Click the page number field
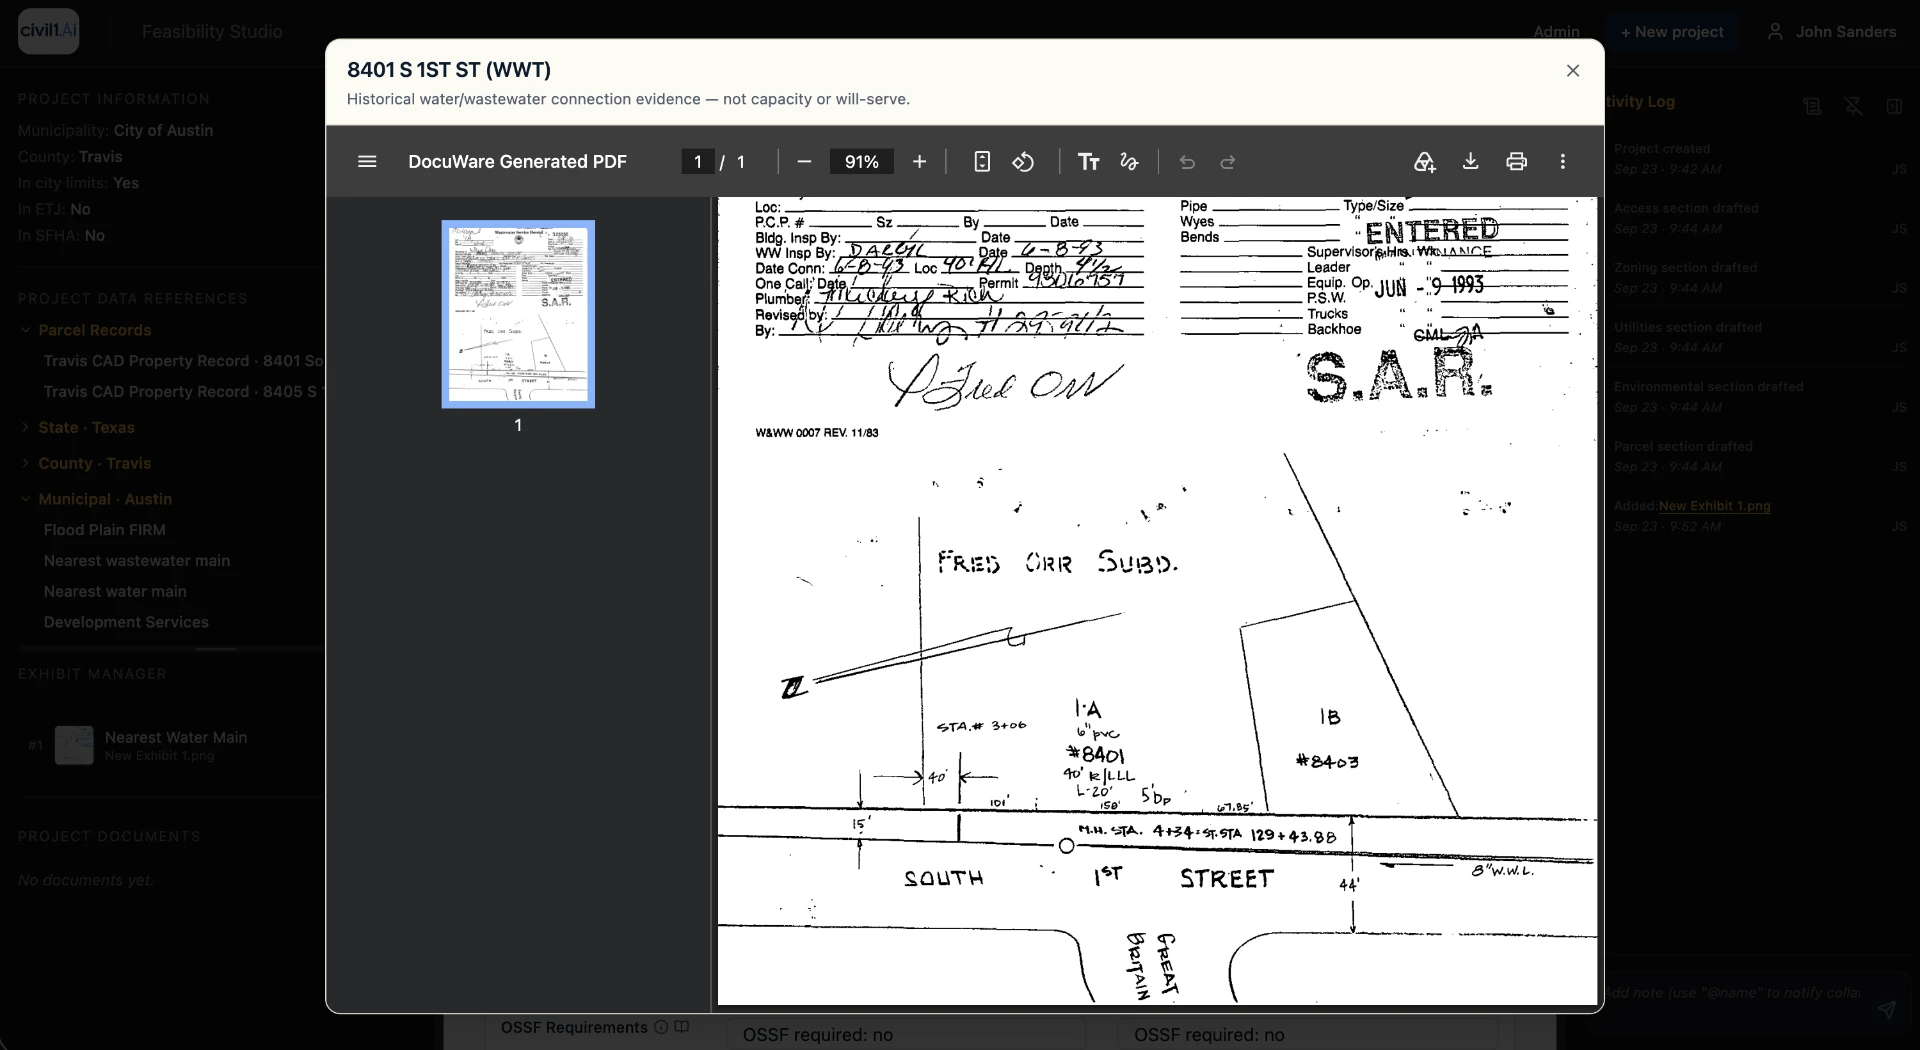Image resolution: width=1920 pixels, height=1050 pixels. (x=698, y=162)
